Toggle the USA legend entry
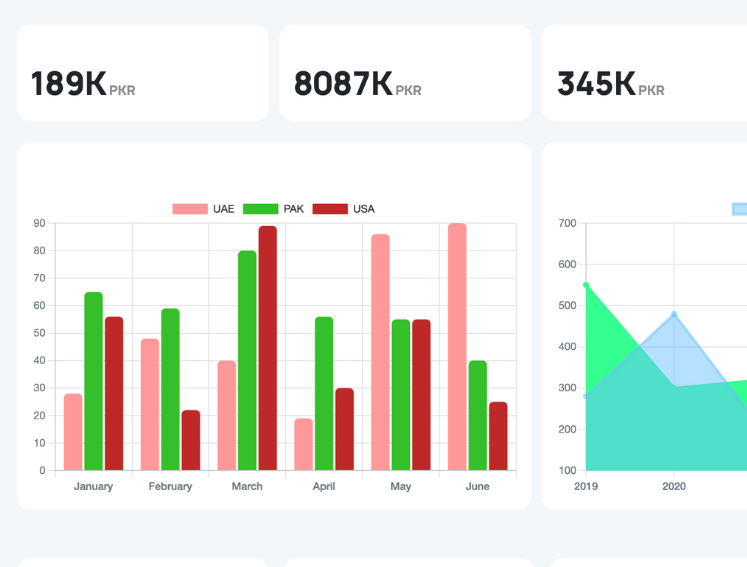Screen dimensions: 747x567 (343, 209)
